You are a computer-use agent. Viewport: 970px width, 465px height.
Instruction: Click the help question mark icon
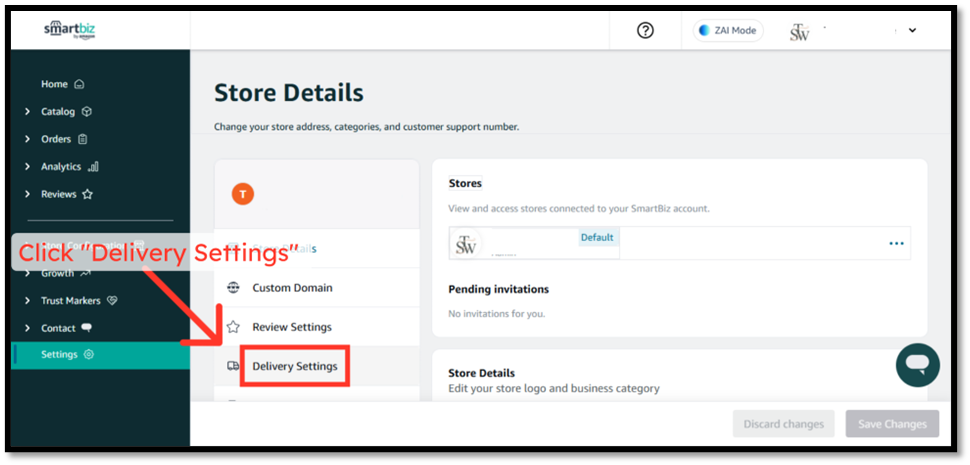pyautogui.click(x=645, y=31)
